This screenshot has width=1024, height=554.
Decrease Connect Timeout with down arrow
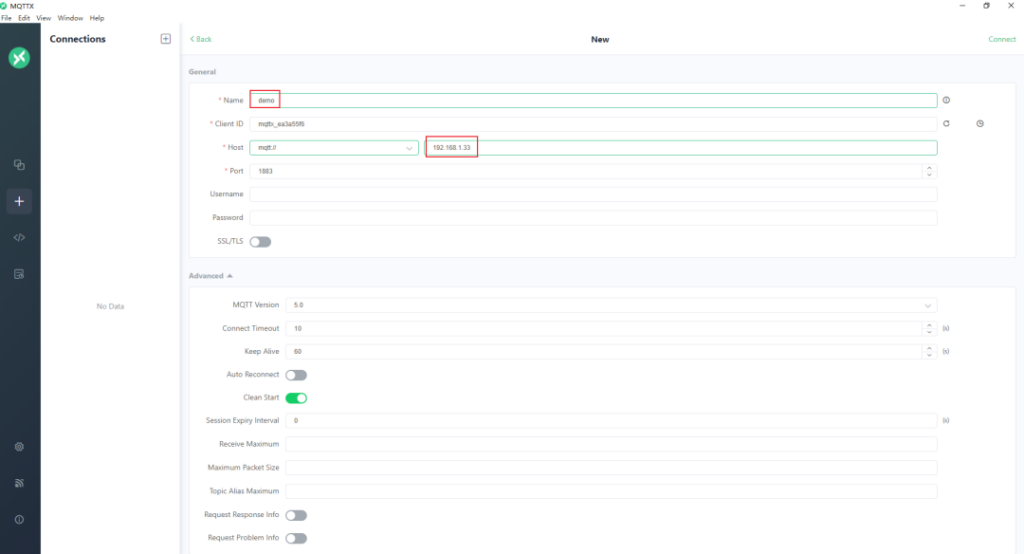(x=929, y=332)
